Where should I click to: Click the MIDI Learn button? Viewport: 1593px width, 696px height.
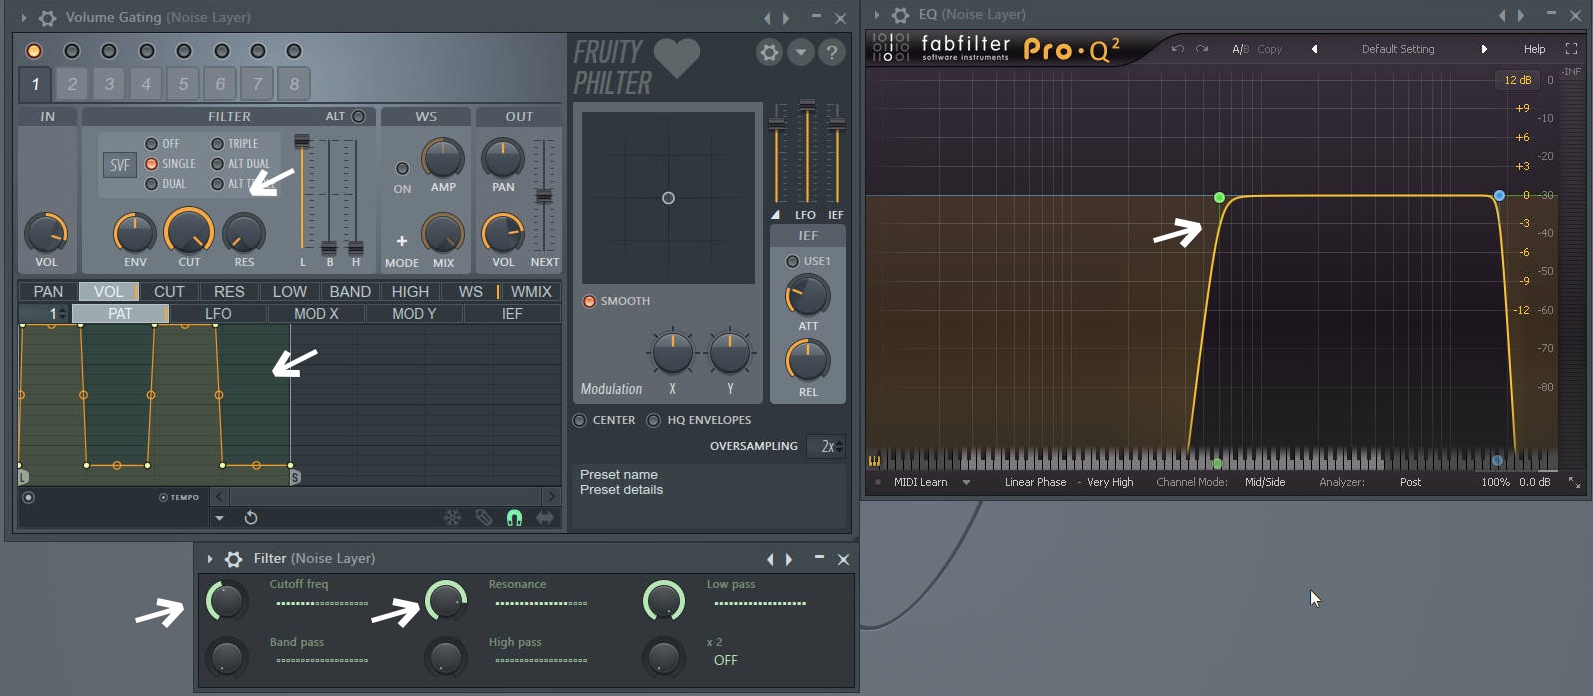coord(920,482)
